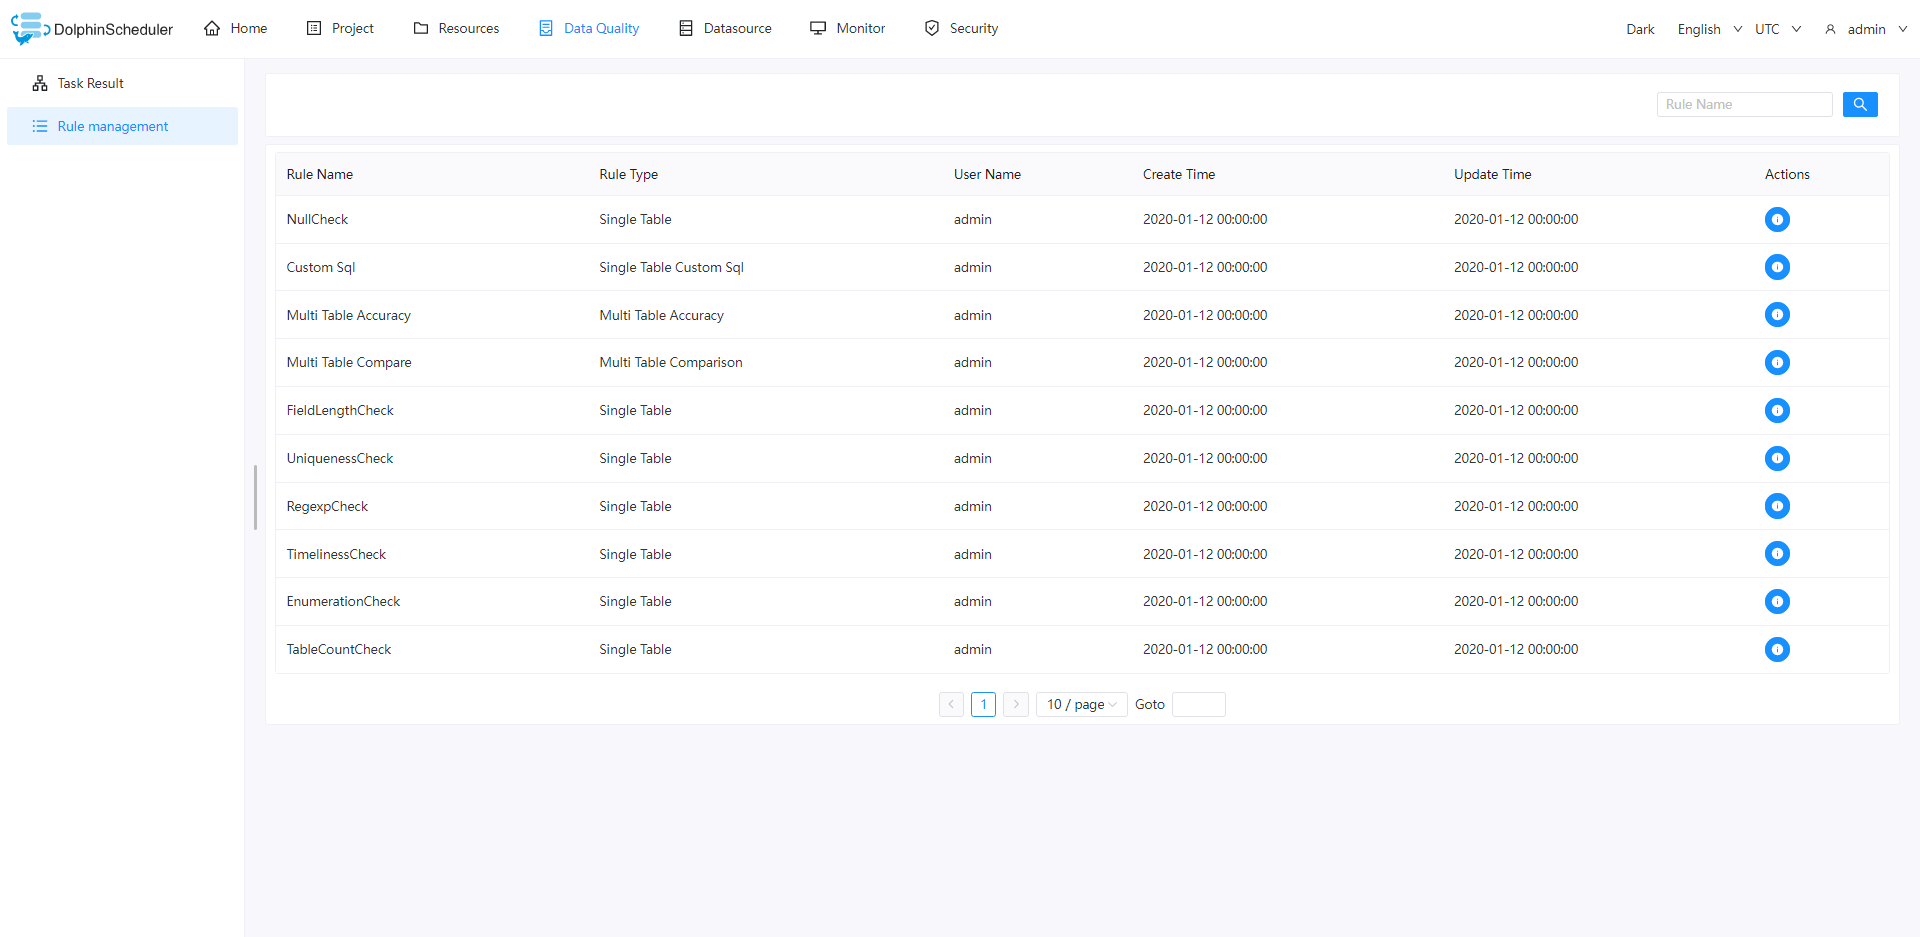
Task: Open the info action for UniquenessCheck rule
Action: (x=1777, y=458)
